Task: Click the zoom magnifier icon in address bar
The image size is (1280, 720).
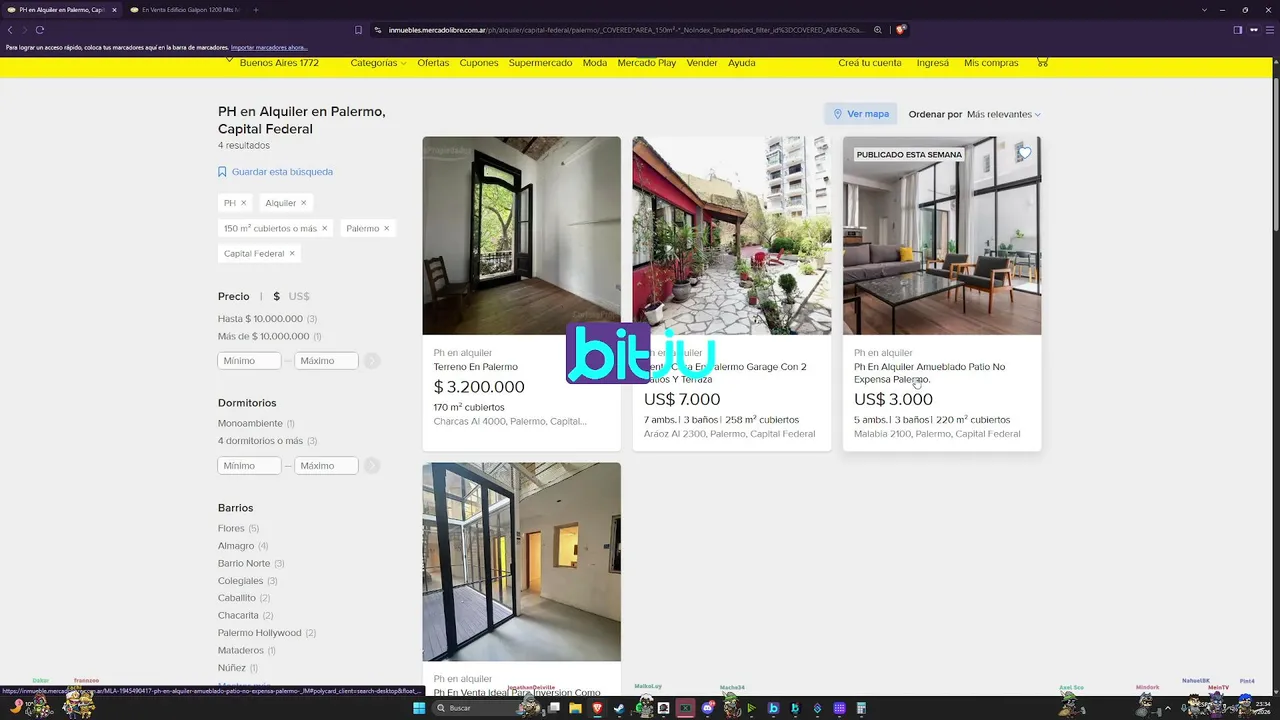Action: point(878,30)
